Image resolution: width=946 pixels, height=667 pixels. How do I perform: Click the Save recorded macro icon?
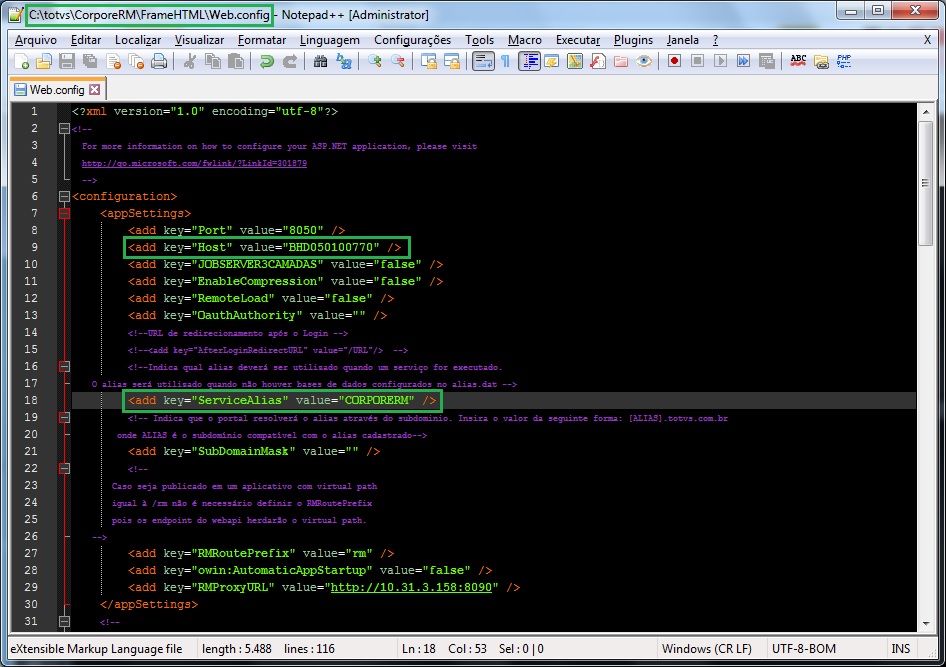pos(766,61)
